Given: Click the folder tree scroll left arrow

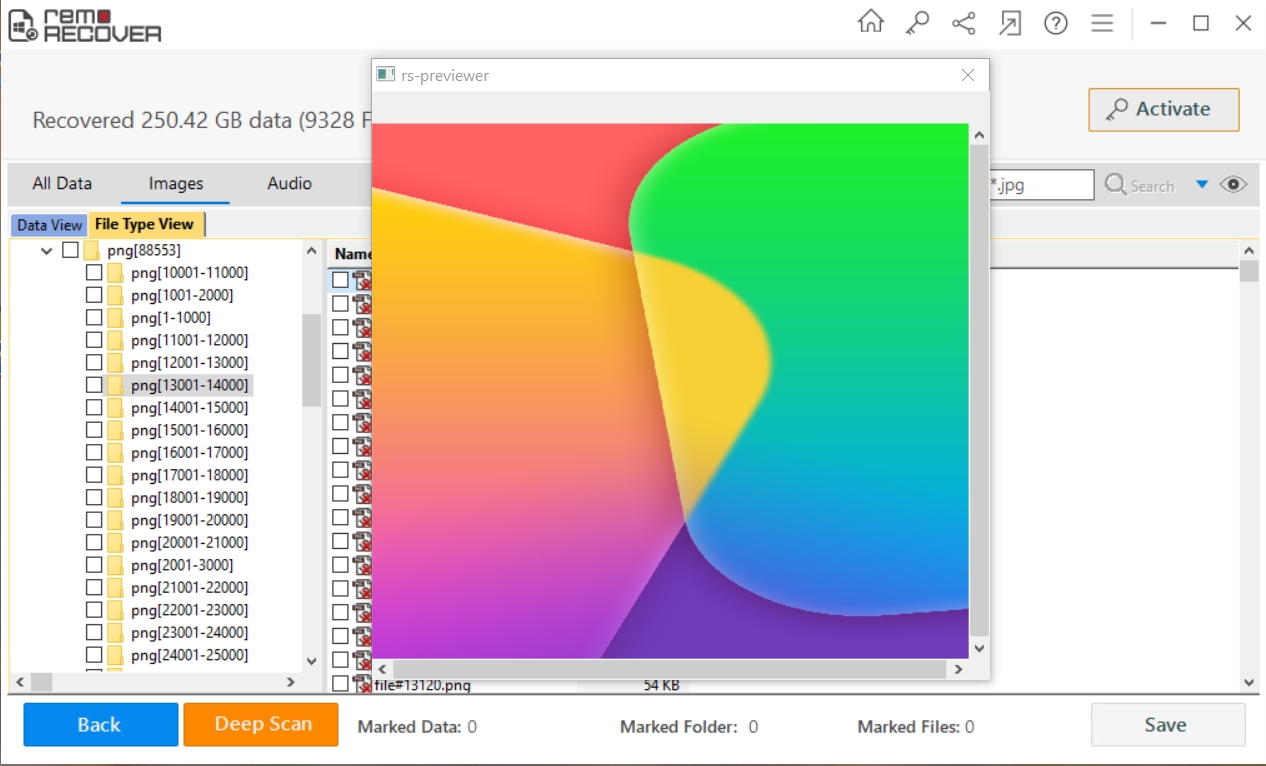Looking at the screenshot, I should (20, 682).
